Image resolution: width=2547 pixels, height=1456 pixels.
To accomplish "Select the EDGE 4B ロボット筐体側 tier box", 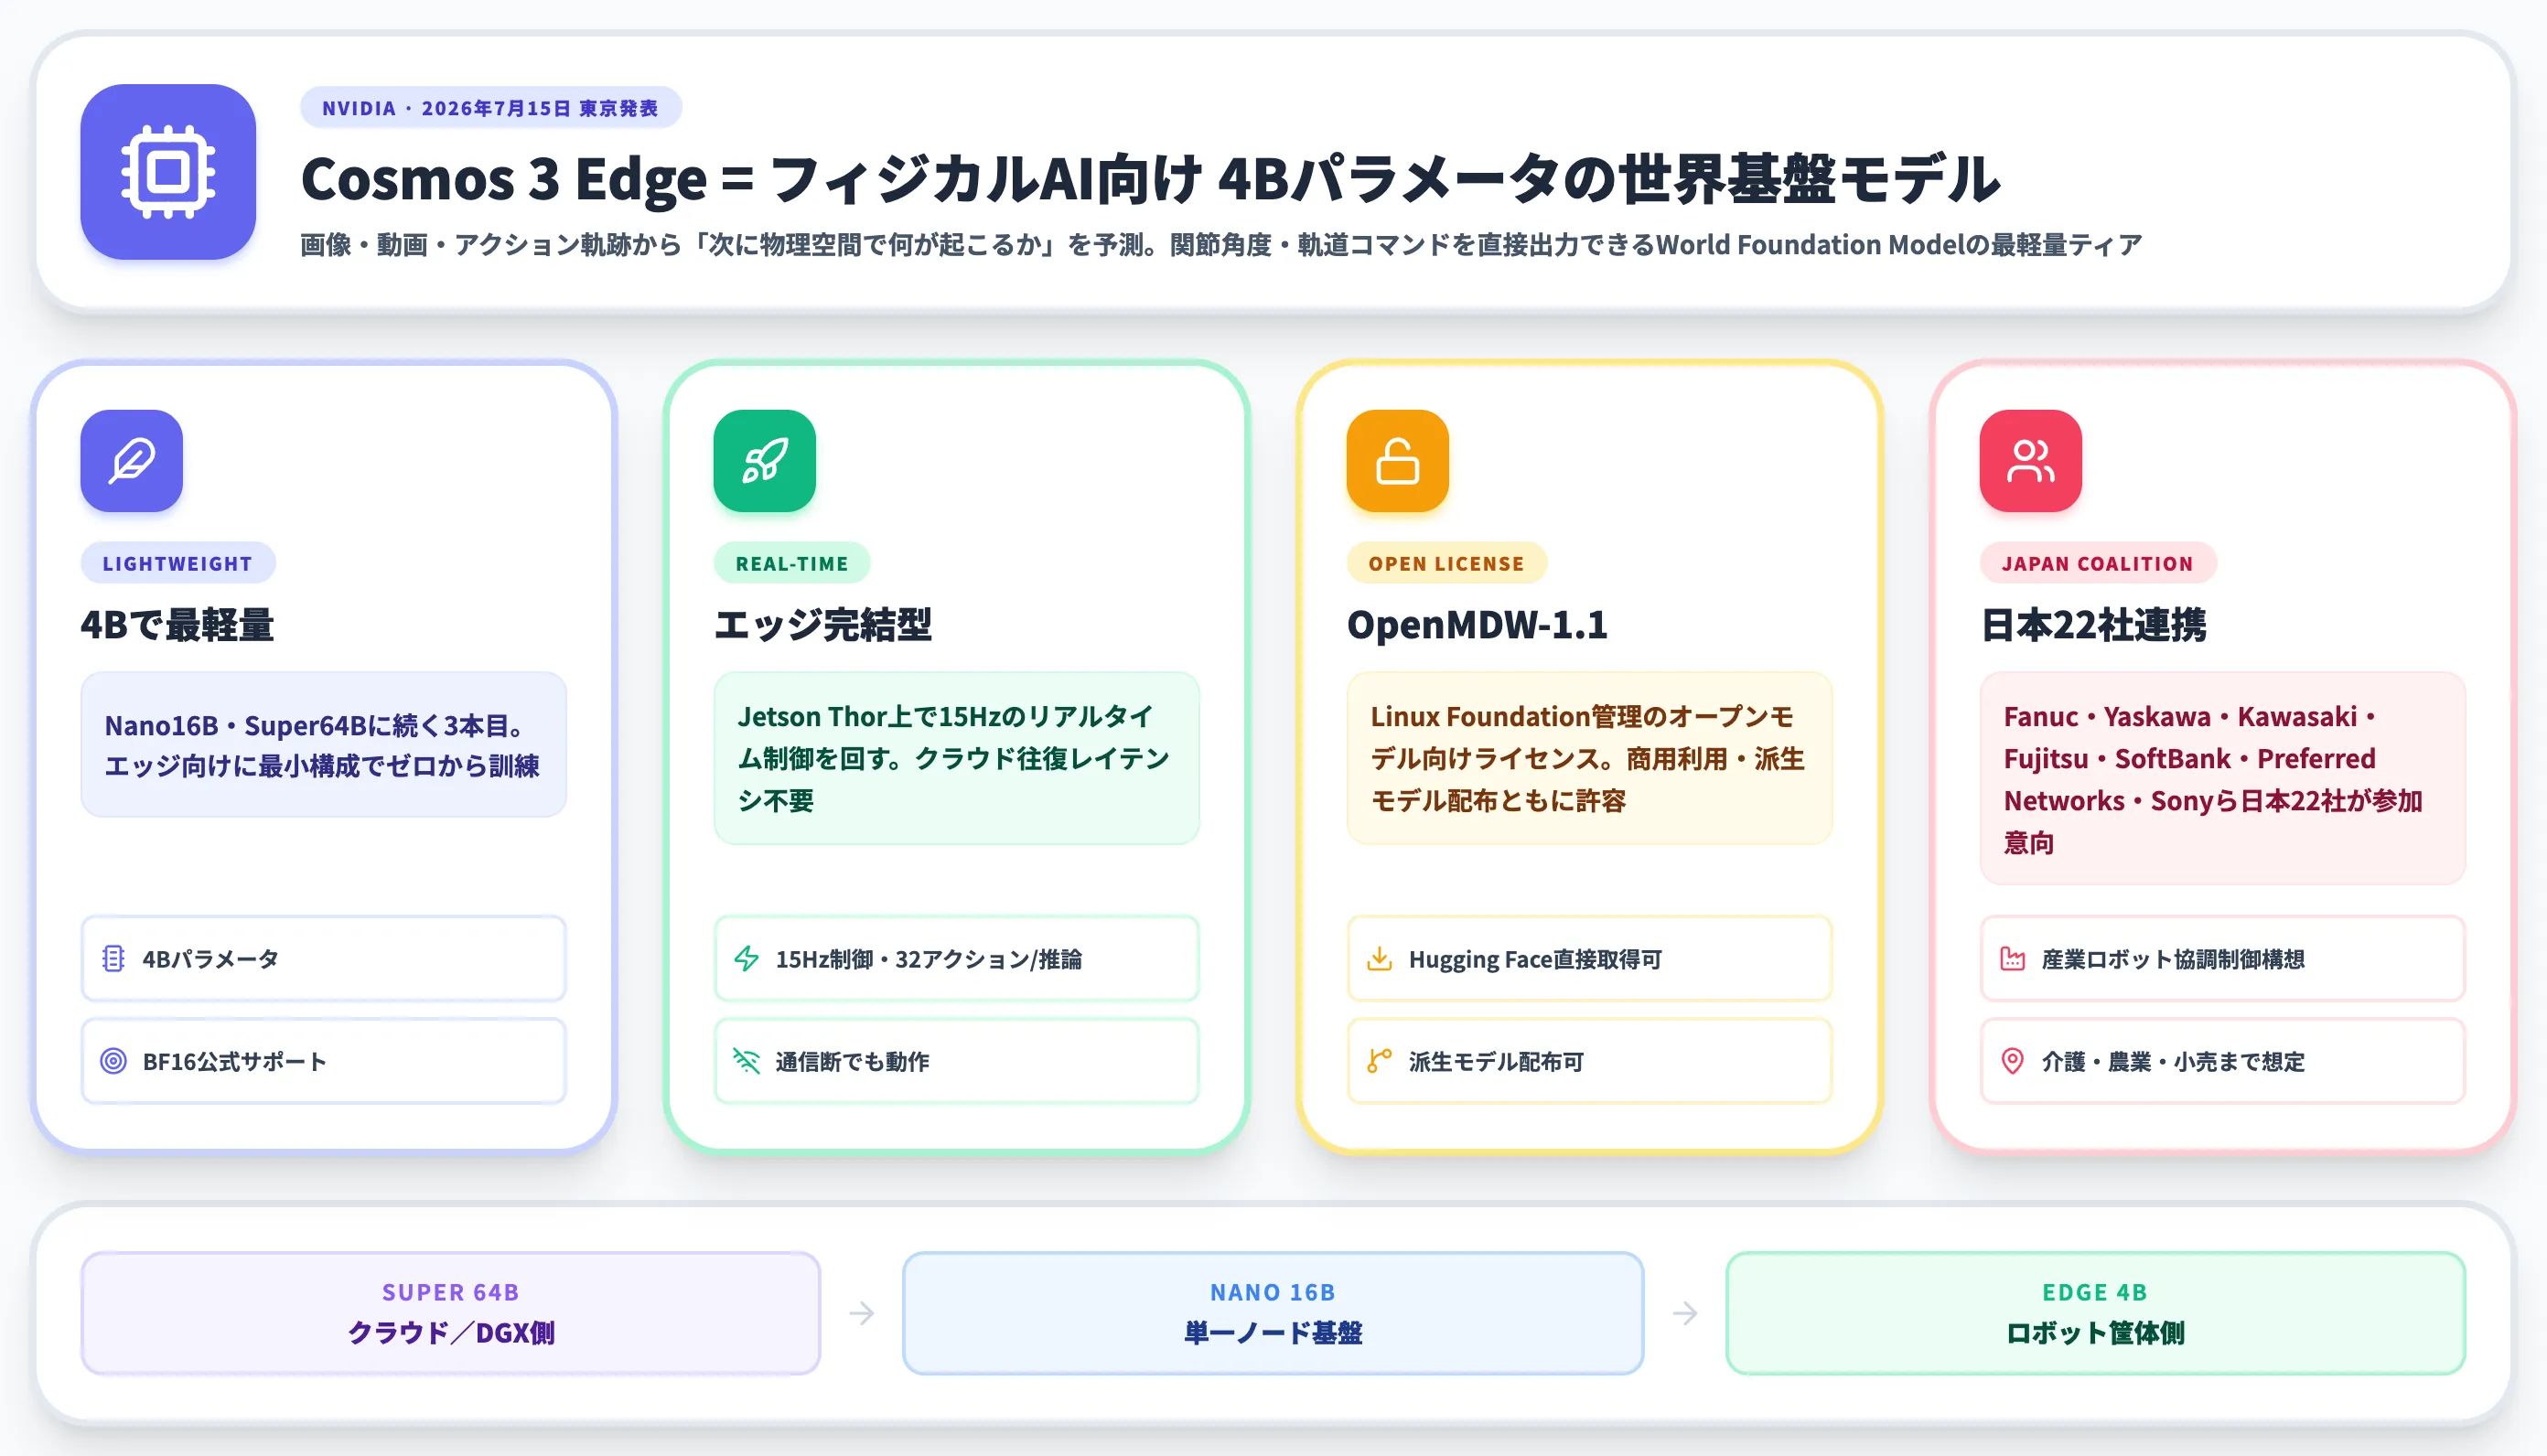I will click(2096, 1313).
